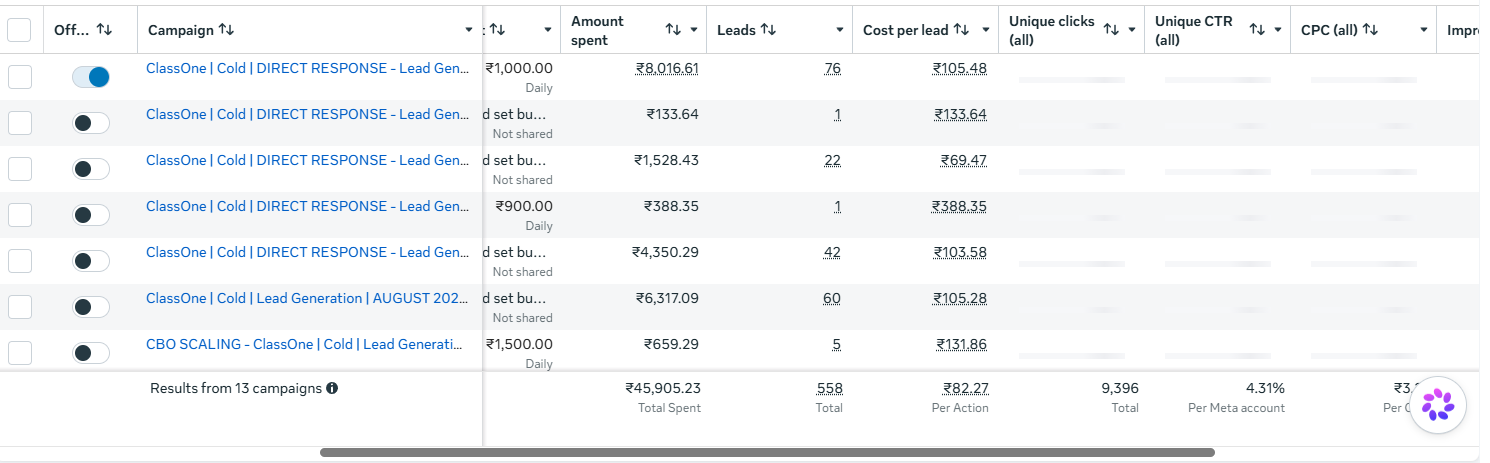Sort by Unique clicks (all) arrows
This screenshot has height=463, width=1490.
tap(1111, 30)
